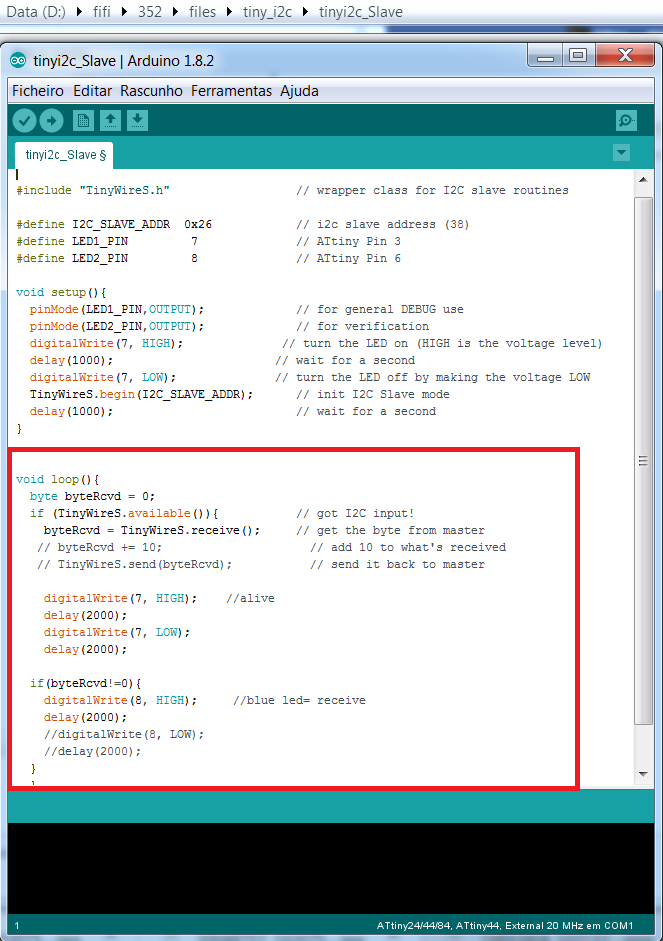Click '//alive' comment

coord(250,598)
